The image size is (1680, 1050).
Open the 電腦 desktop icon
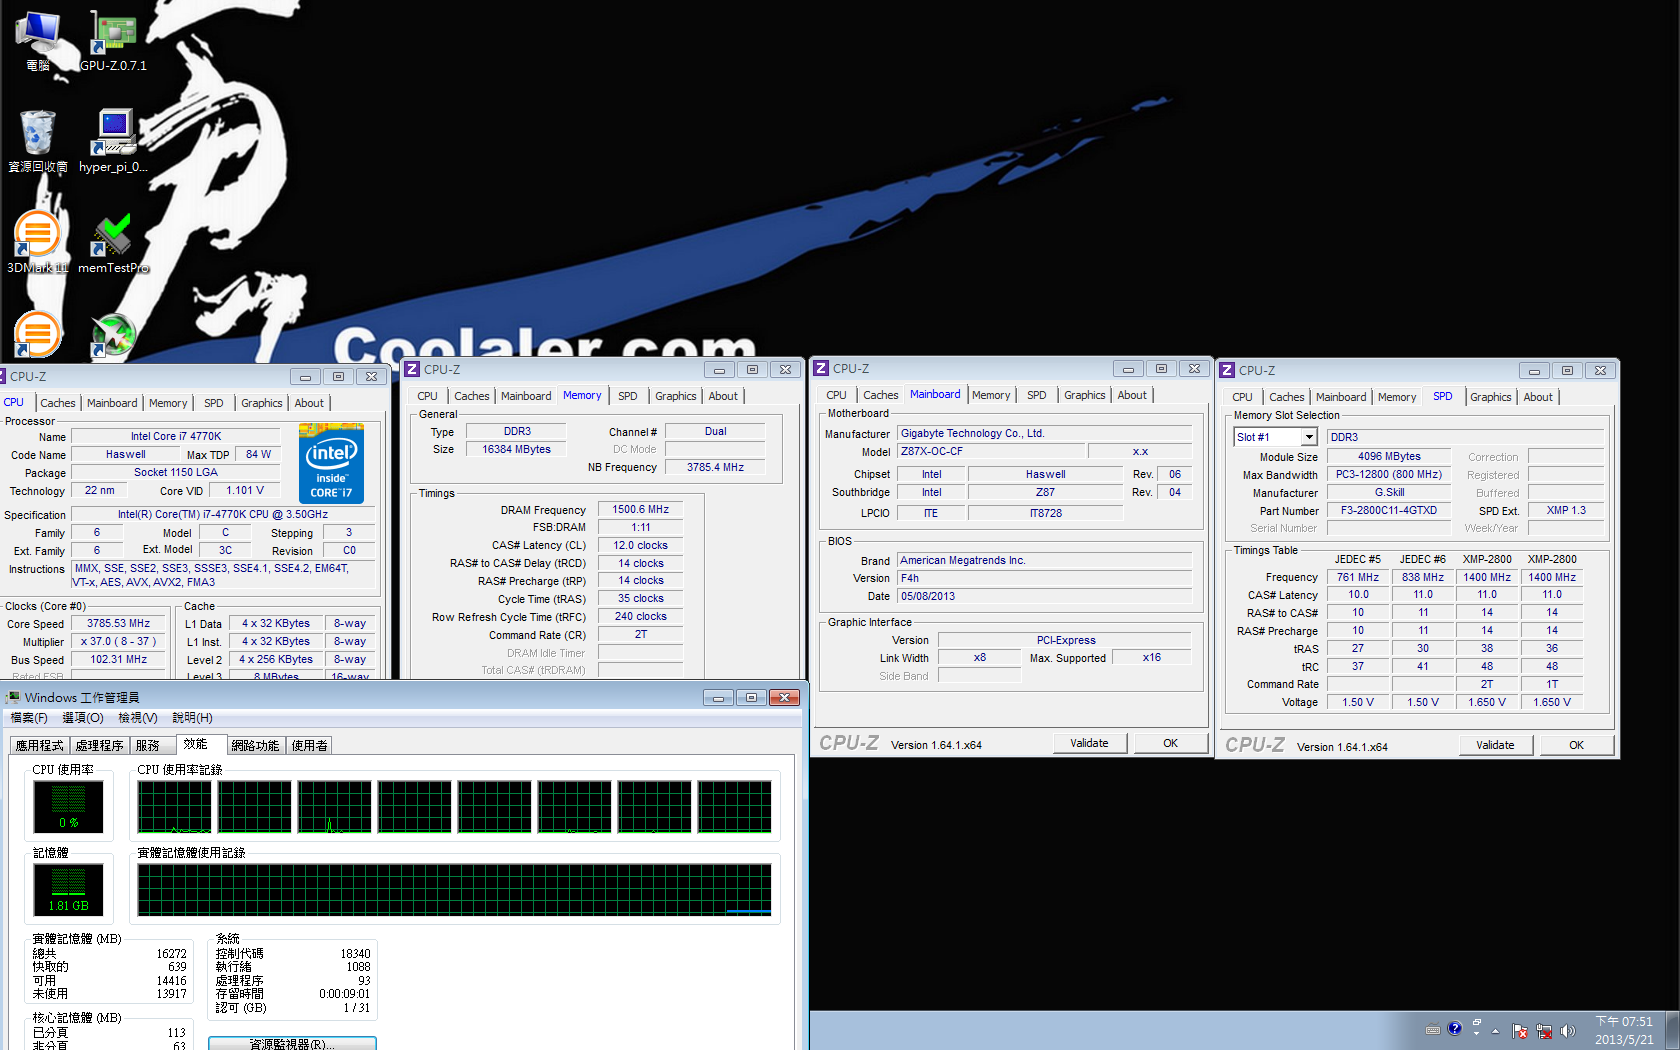coord(38,40)
